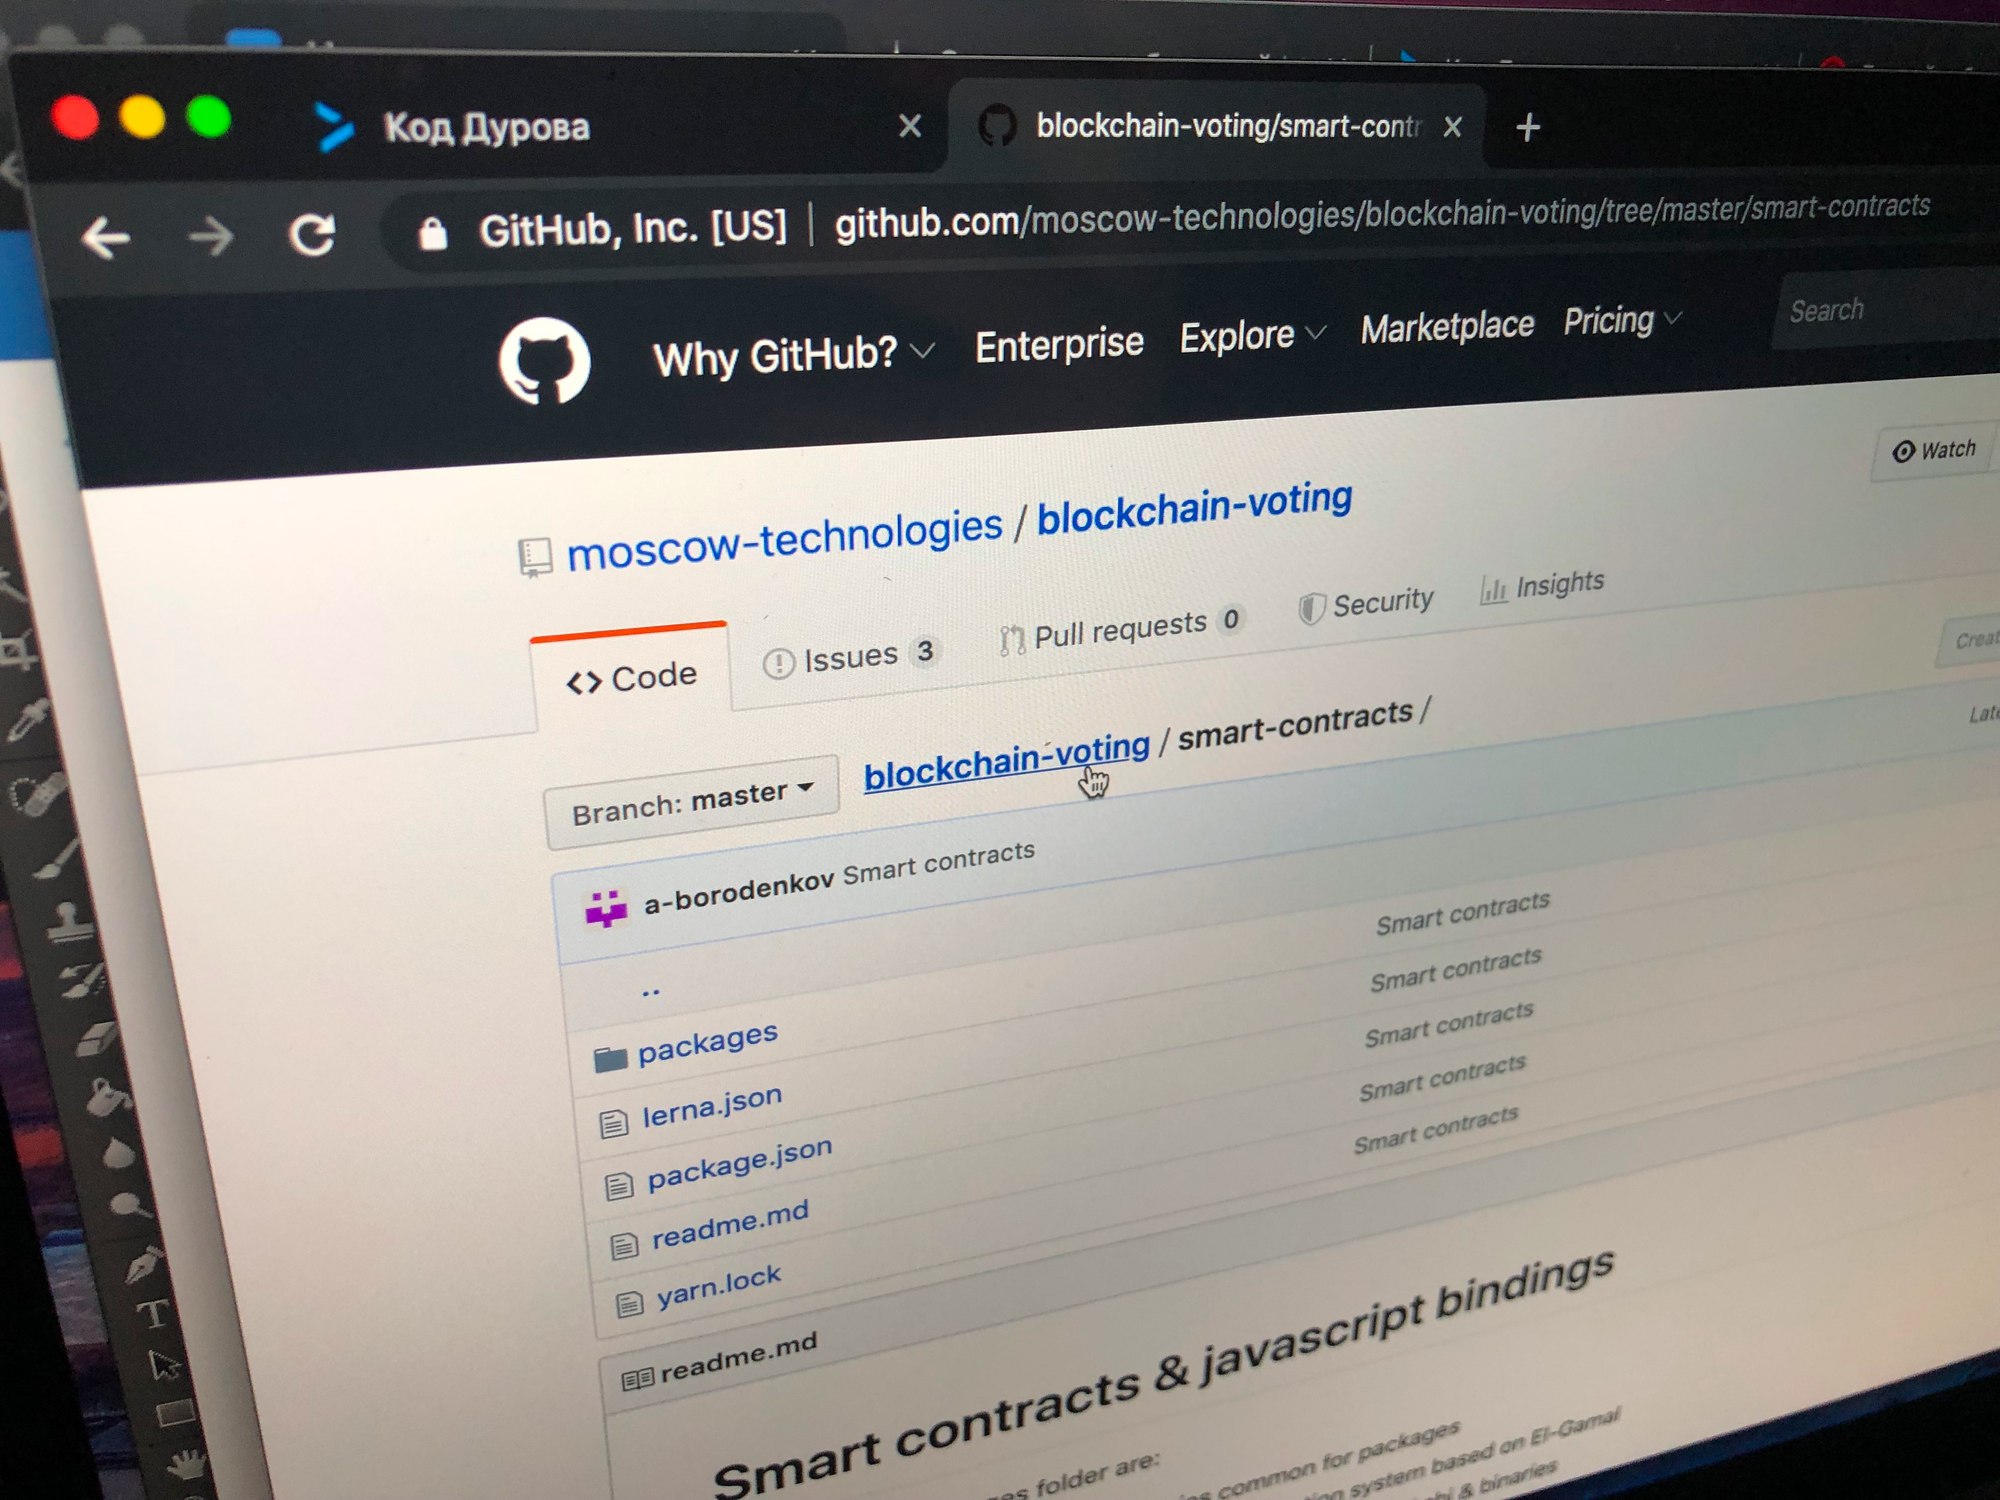Select the Photoshop Type tool
Viewport: 2000px width, 1500px height.
pos(152,1314)
